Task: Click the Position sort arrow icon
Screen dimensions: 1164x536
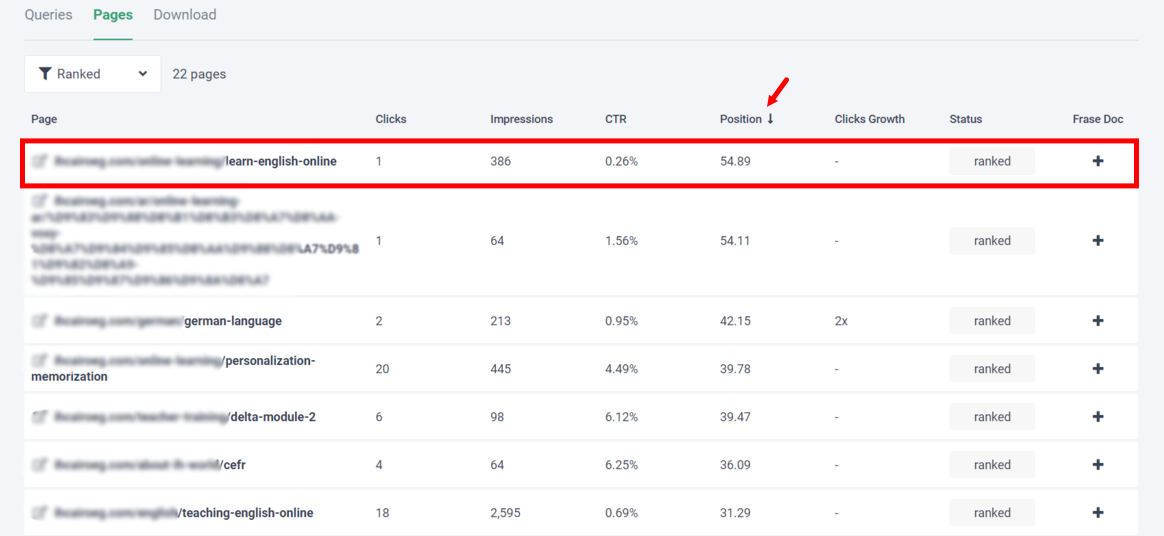Action: coord(771,119)
